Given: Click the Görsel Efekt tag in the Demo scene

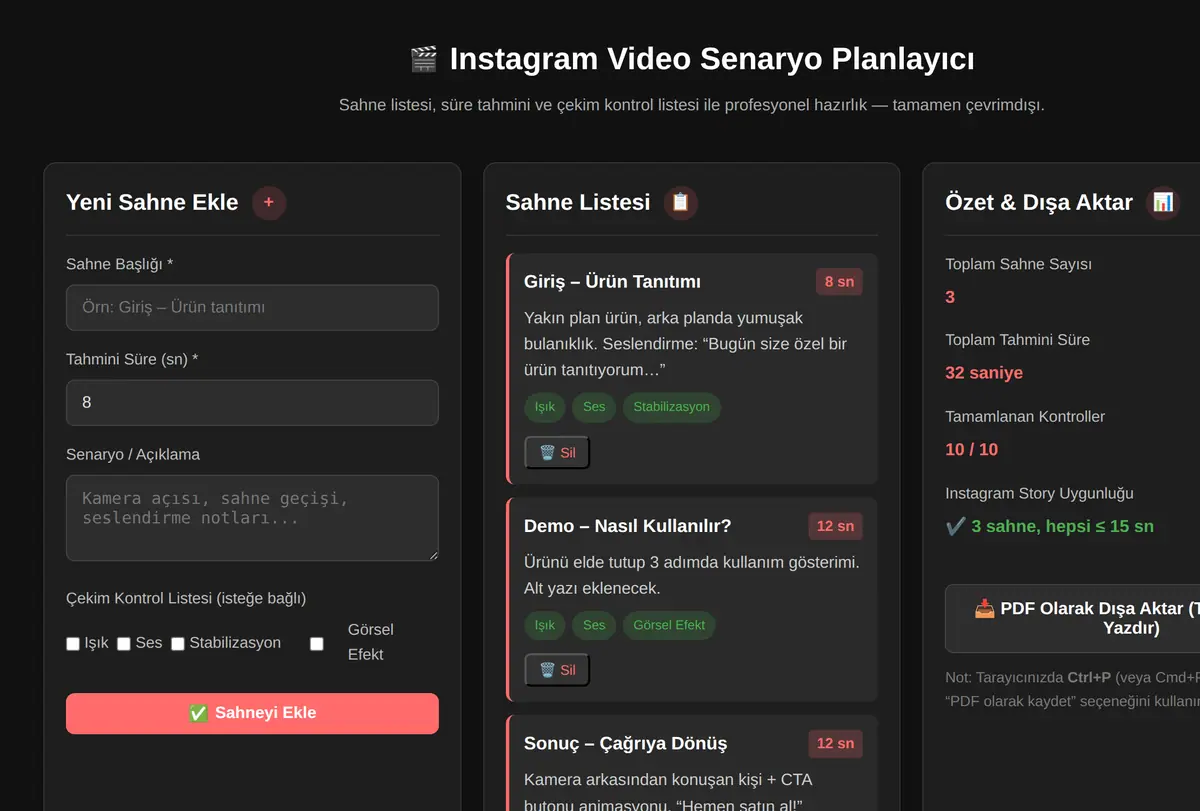Looking at the screenshot, I should (x=669, y=625).
